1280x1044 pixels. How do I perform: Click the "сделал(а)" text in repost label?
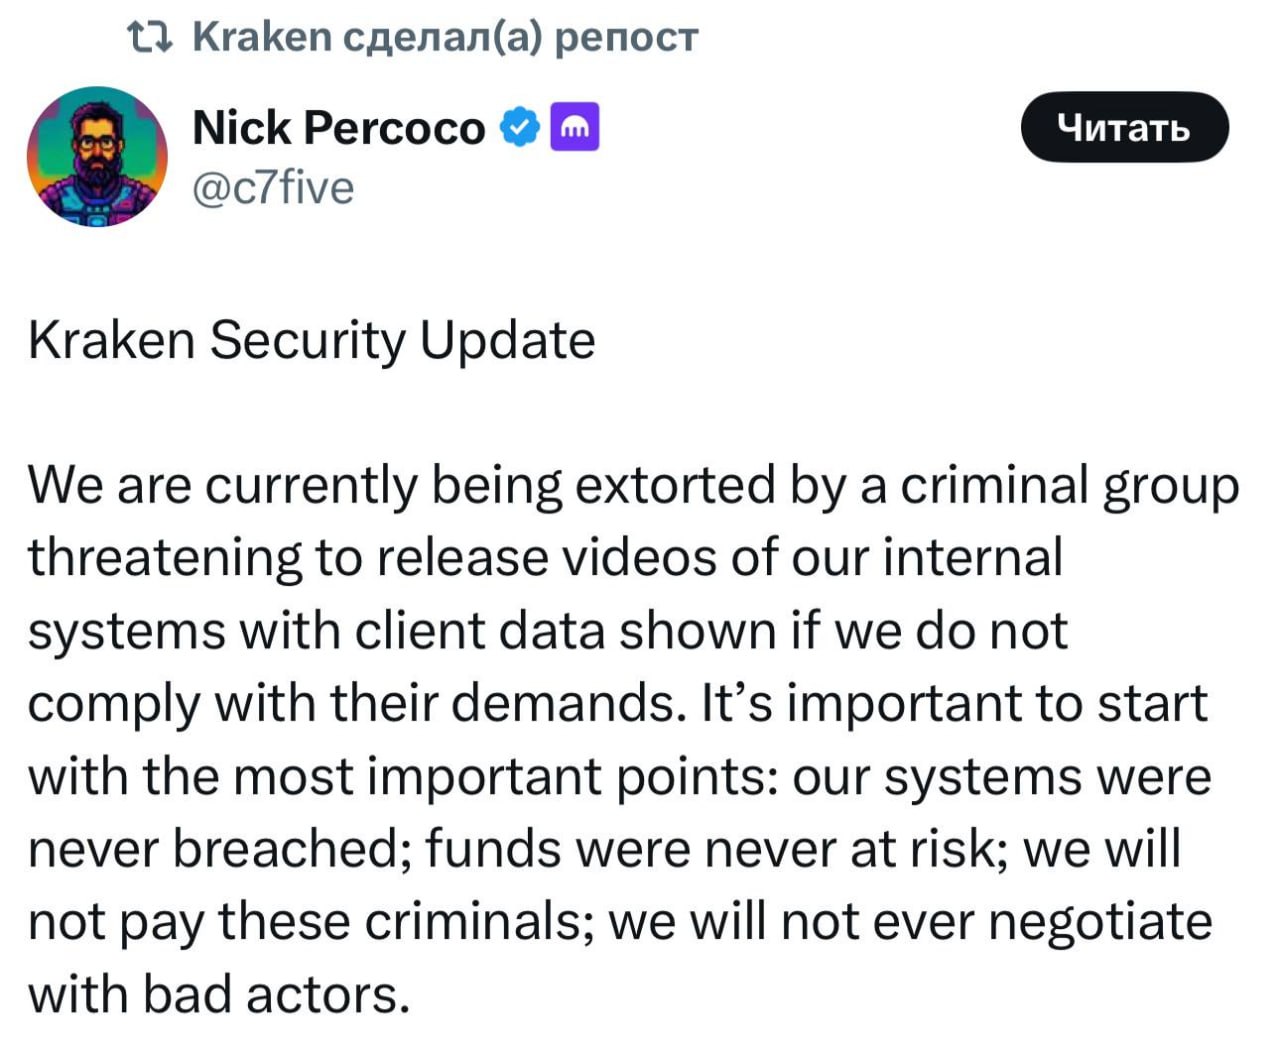443,37
